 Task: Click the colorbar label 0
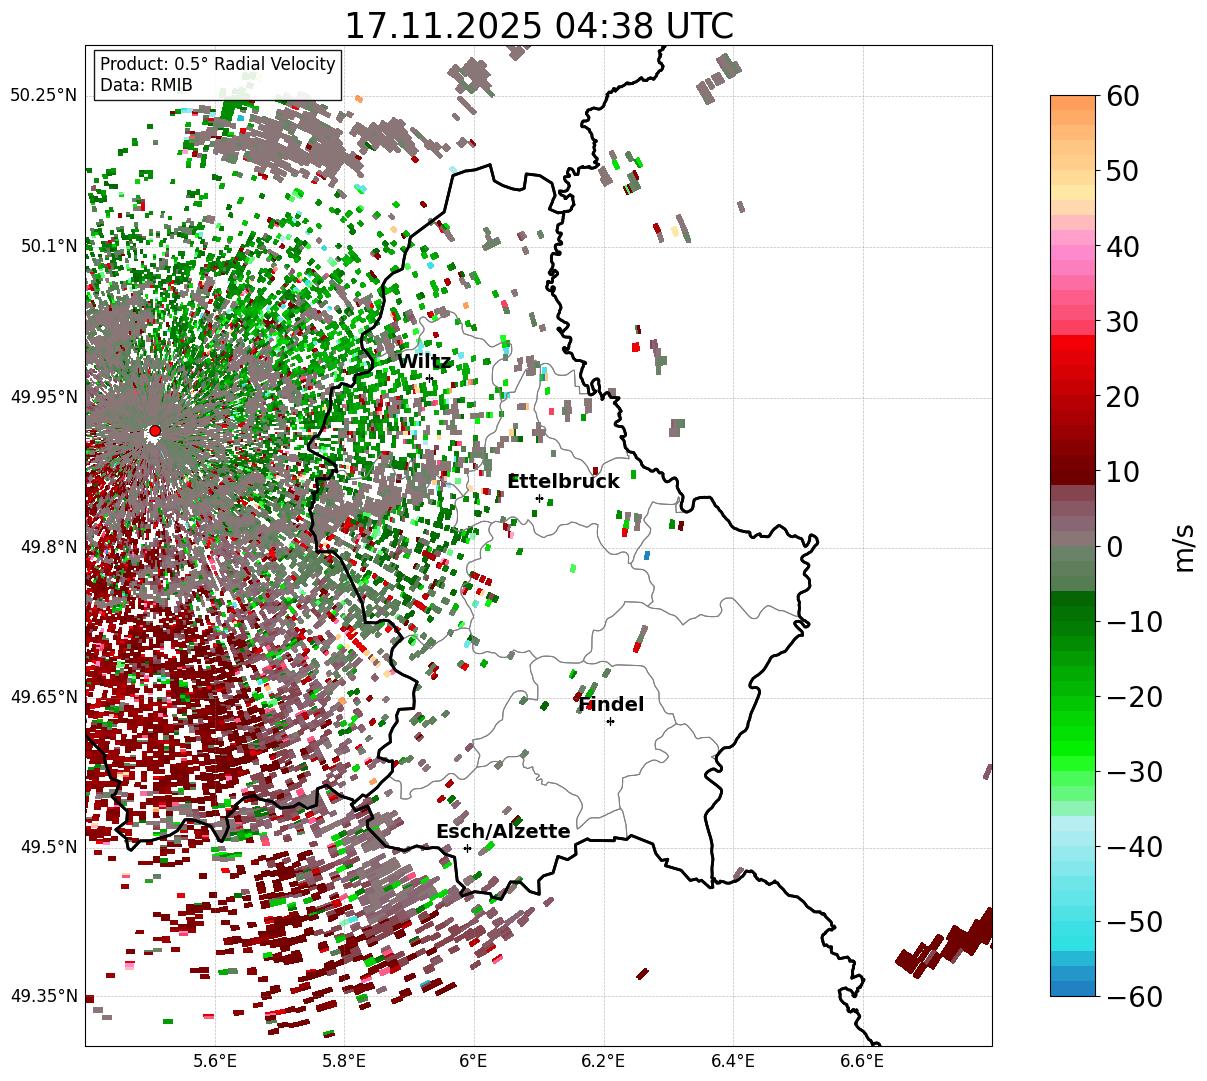tap(1113, 546)
